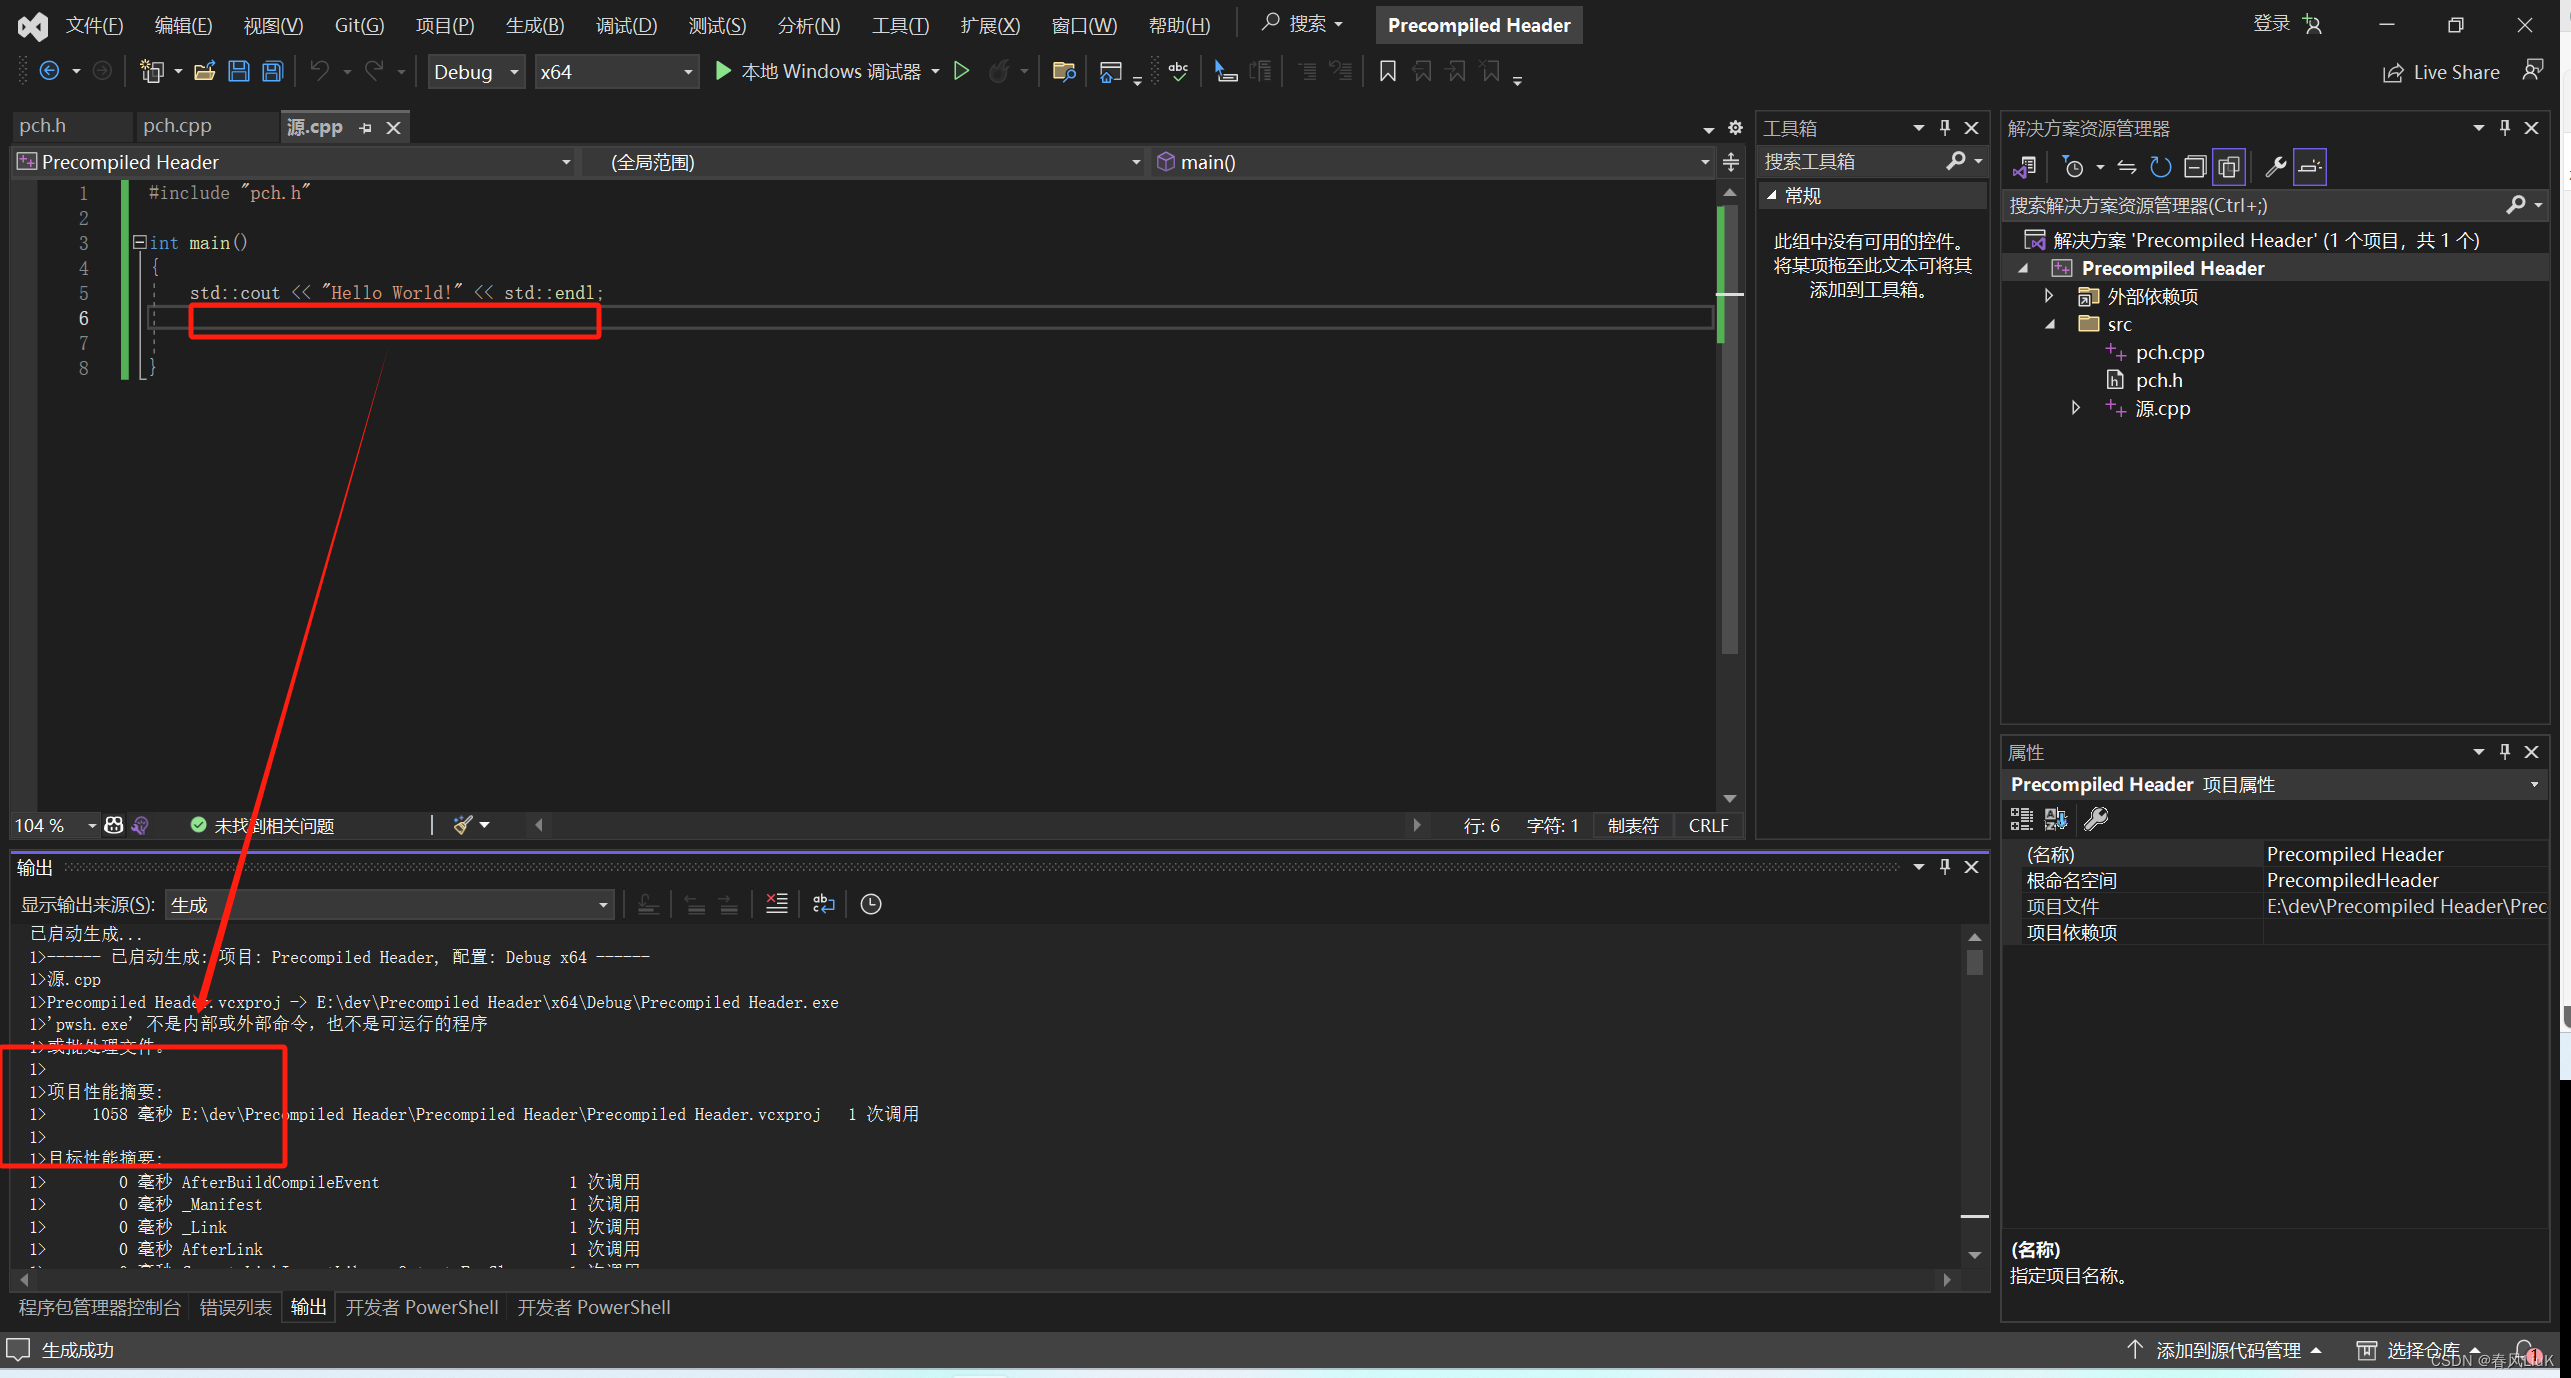Expand the 外部依赖项 tree node
This screenshot has width=2571, height=1378.
[x=2049, y=296]
